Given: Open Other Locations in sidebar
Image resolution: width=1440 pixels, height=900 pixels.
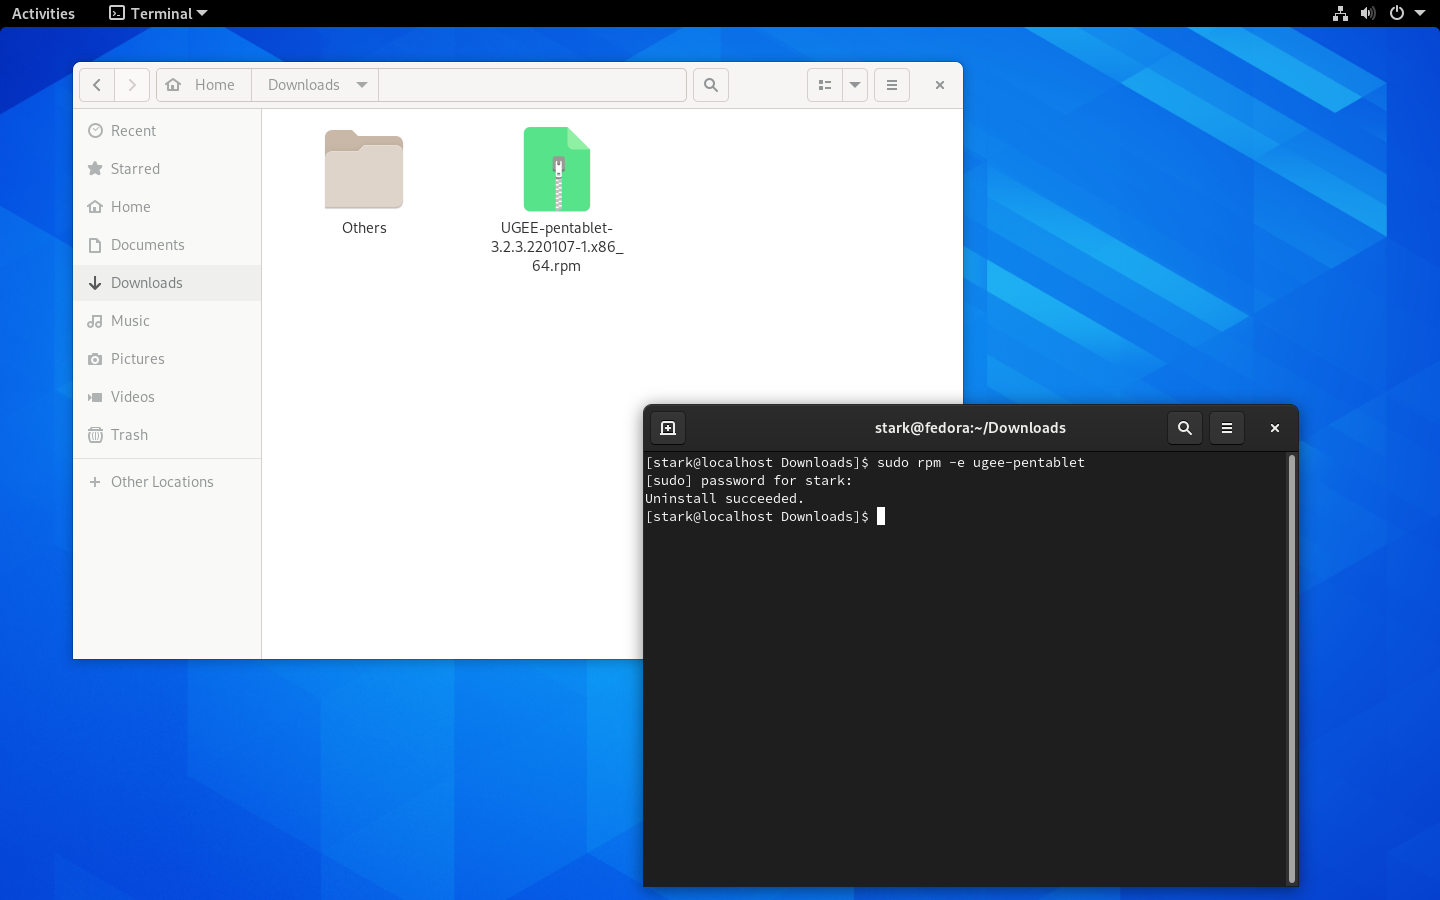Looking at the screenshot, I should point(167,482).
